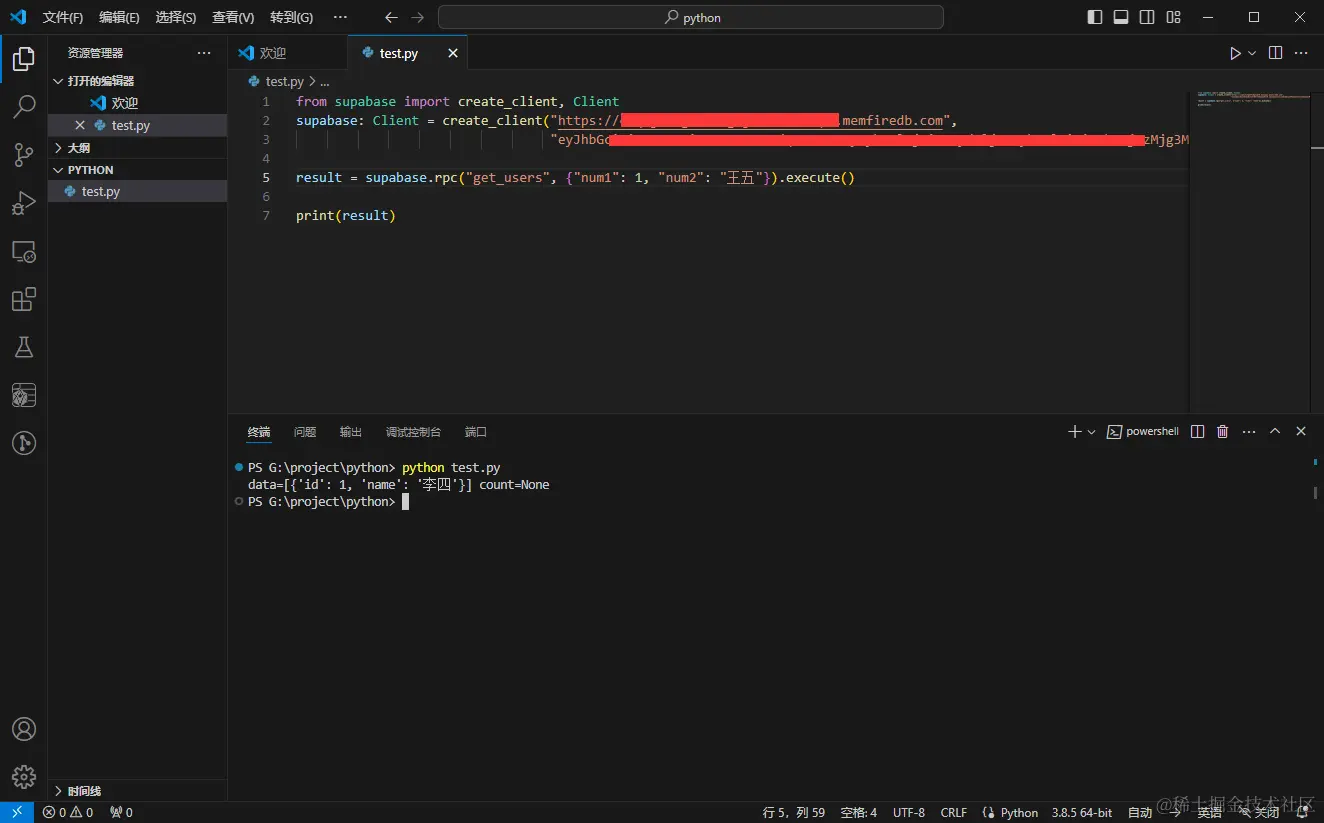Expand the 时间线 timeline section

pyautogui.click(x=138, y=790)
